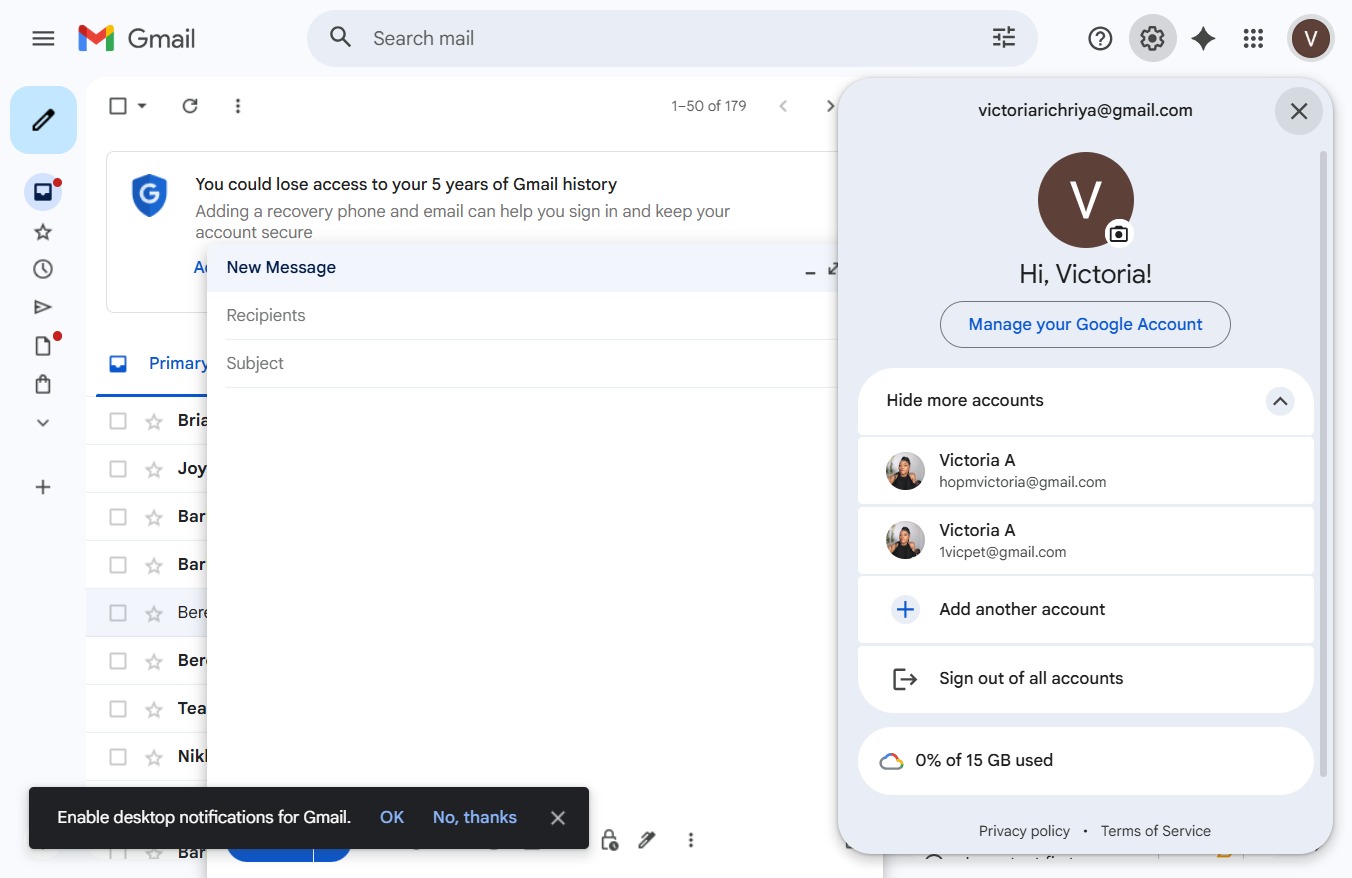Viewport: 1352px width, 878px height.
Task: Open Starred mail in the sidebar
Action: pos(43,232)
